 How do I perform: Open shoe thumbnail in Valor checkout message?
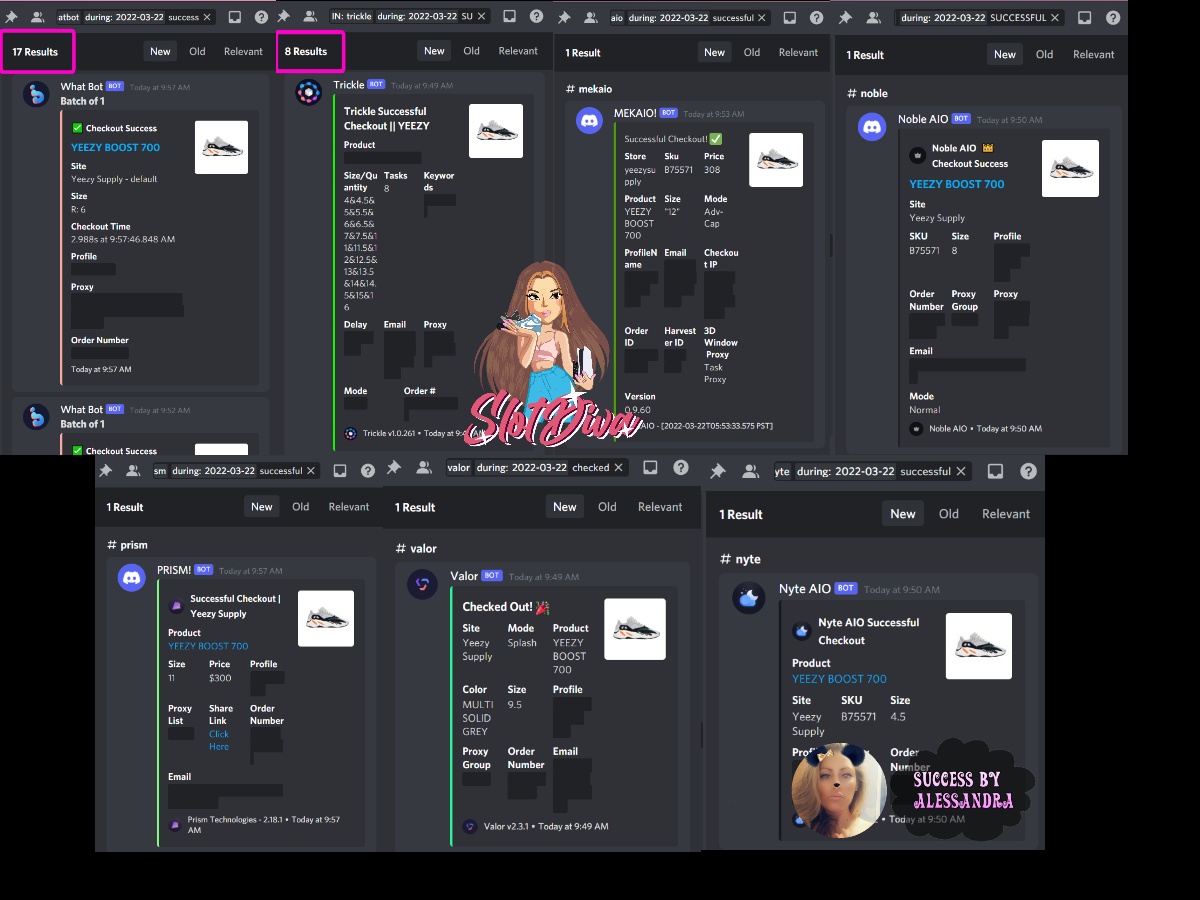635,629
